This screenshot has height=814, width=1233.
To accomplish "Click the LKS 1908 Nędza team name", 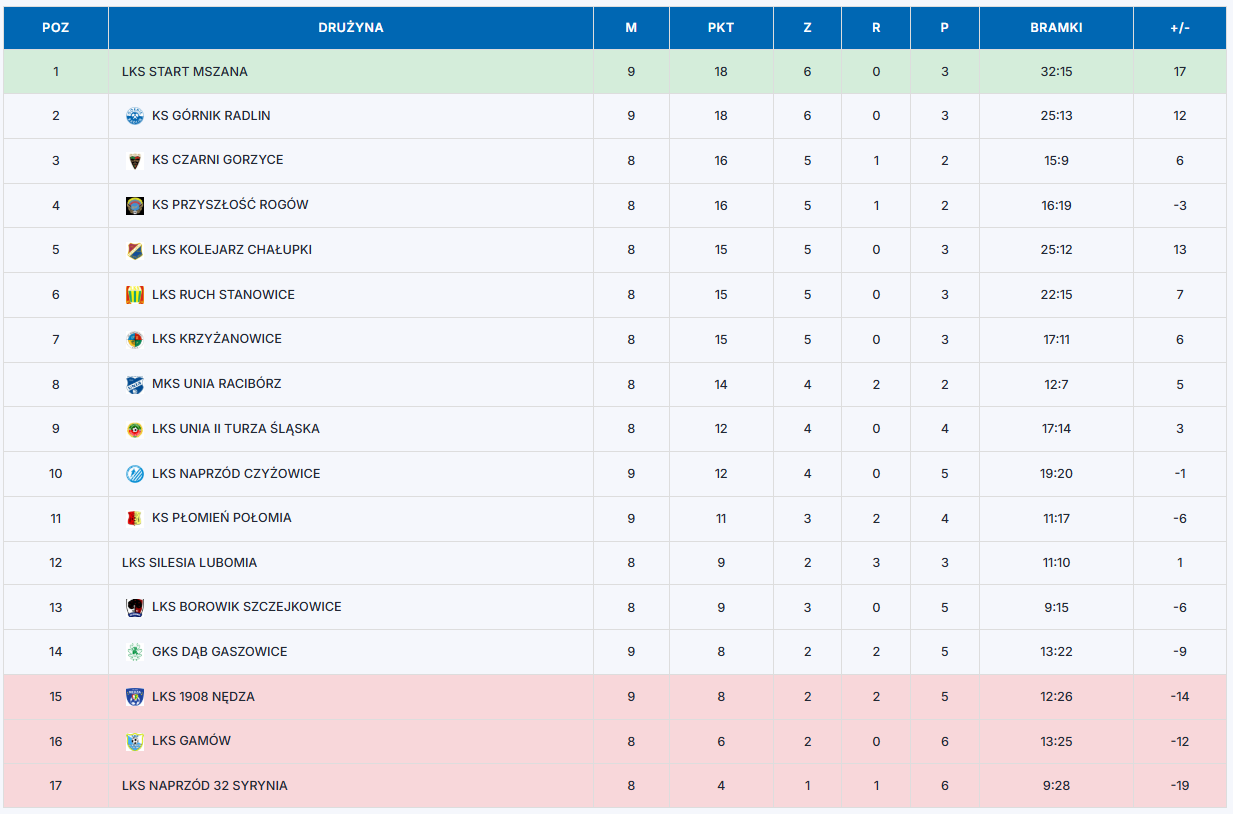I will (203, 697).
